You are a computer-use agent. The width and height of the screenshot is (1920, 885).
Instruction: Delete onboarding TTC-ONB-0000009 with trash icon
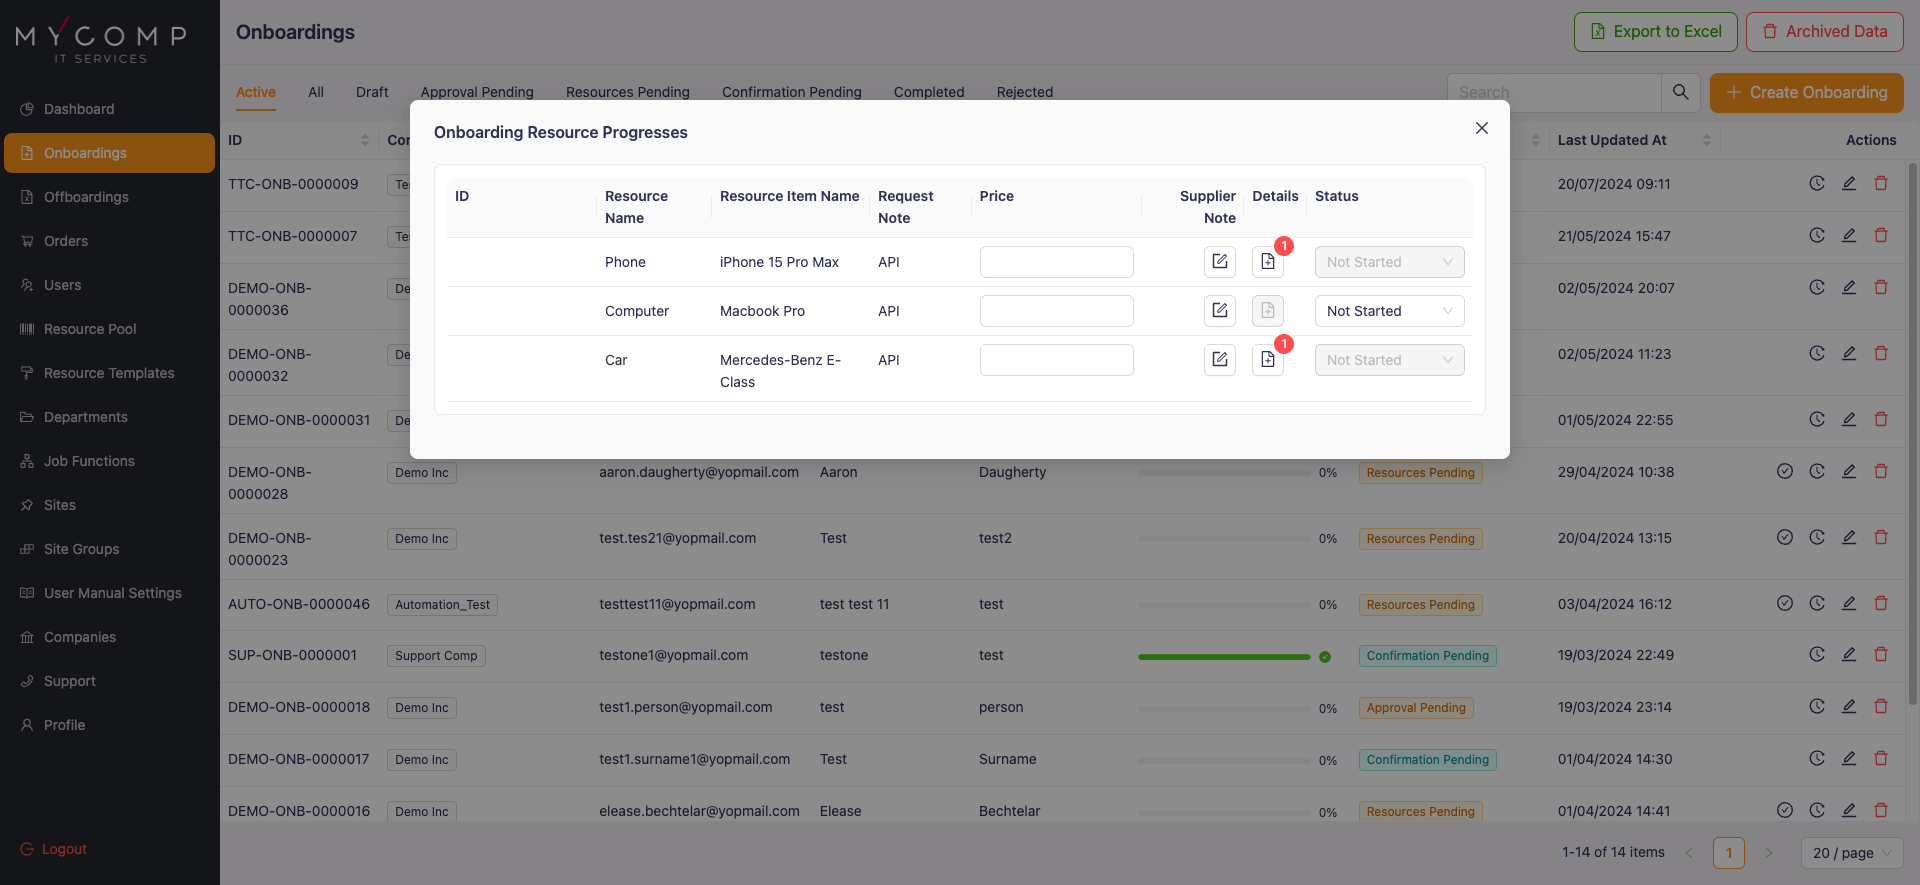click(1880, 184)
